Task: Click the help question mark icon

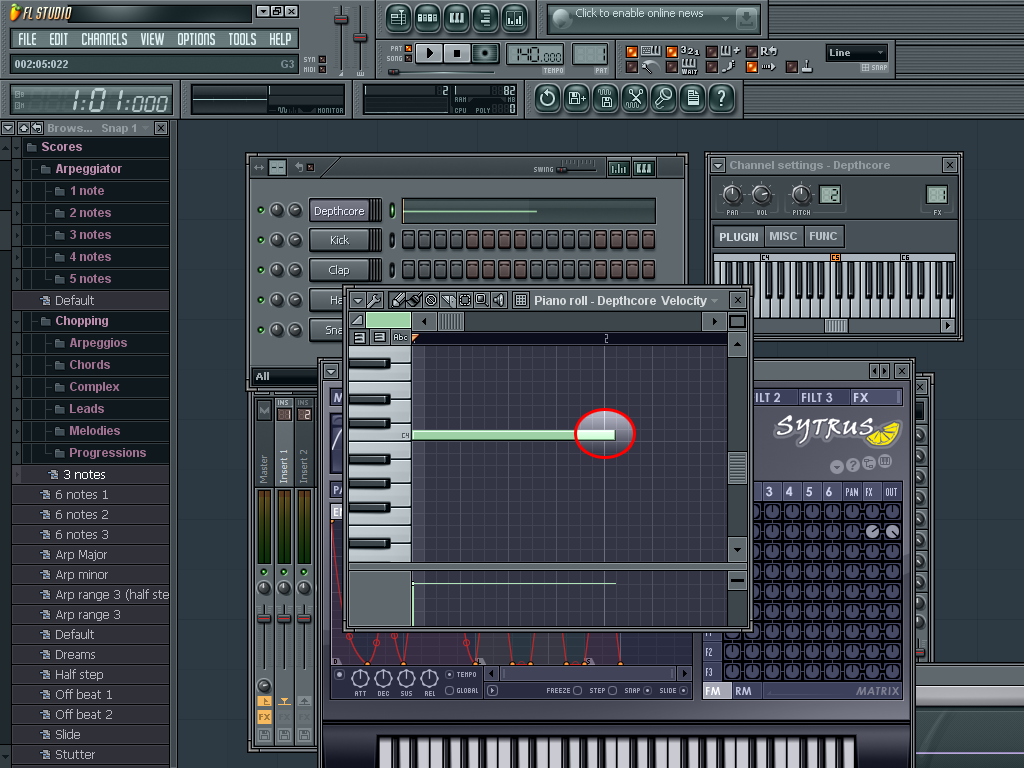Action: tap(721, 98)
